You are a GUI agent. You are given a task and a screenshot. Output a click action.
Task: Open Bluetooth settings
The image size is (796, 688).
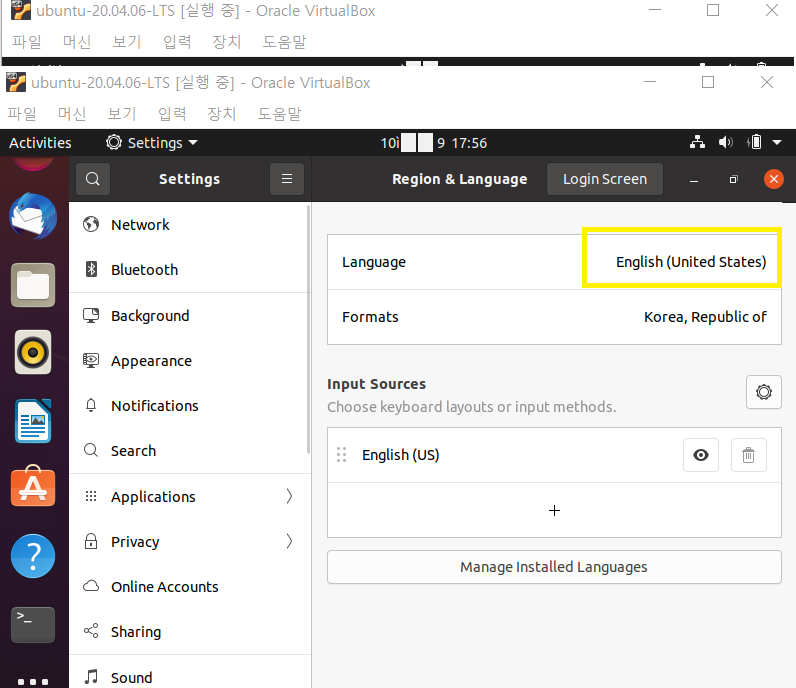(189, 270)
